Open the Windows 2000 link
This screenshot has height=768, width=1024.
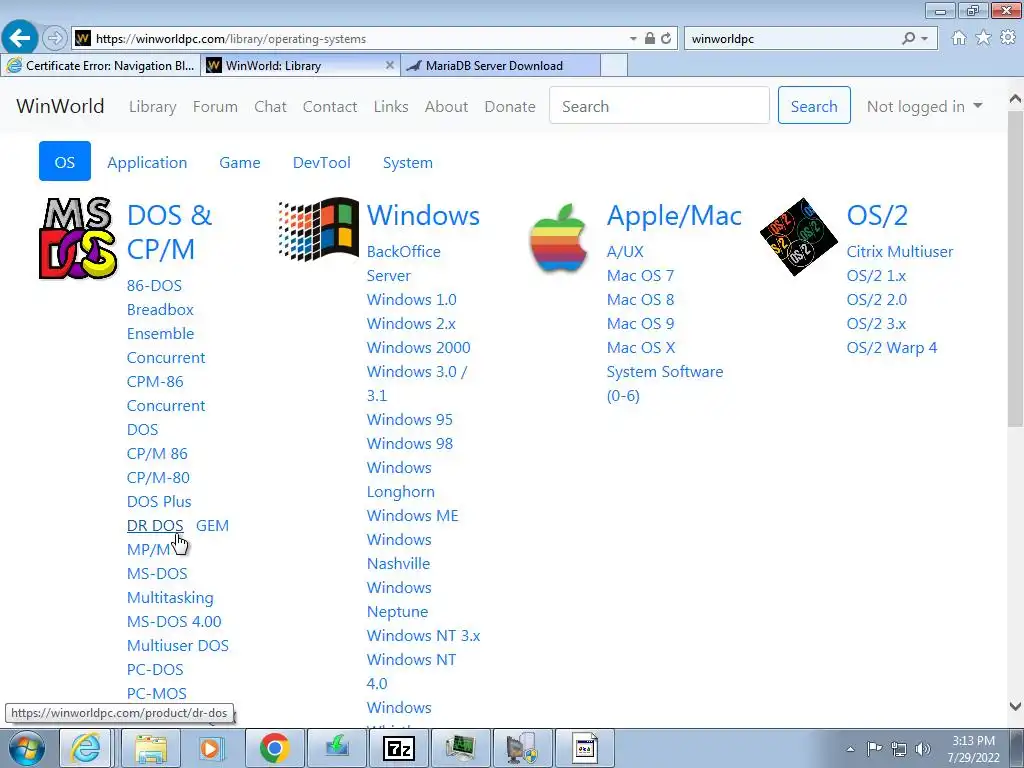[x=418, y=347]
